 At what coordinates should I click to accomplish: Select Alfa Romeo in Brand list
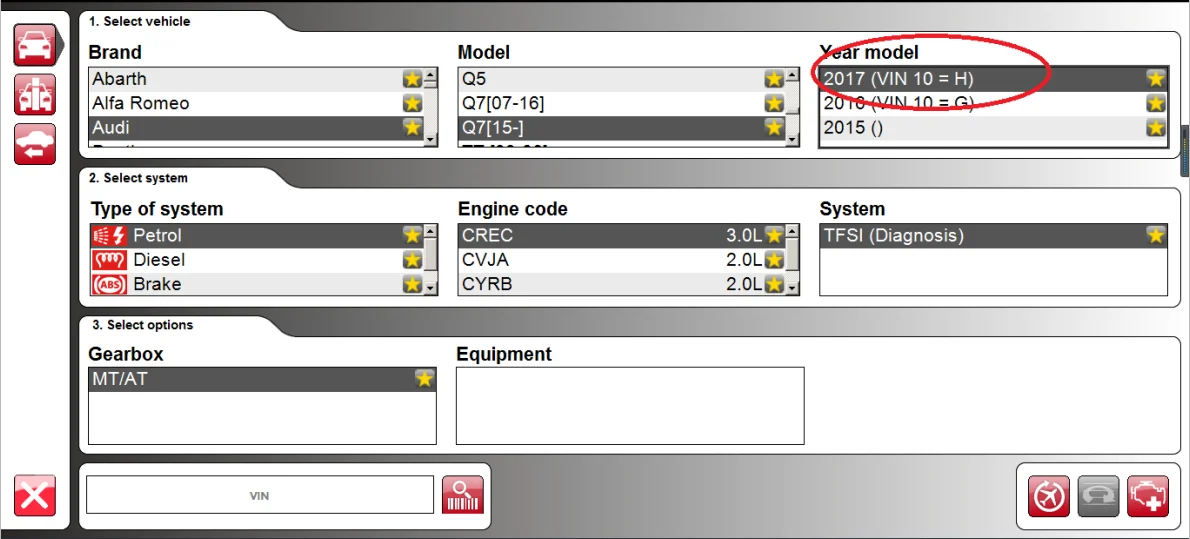point(257,103)
